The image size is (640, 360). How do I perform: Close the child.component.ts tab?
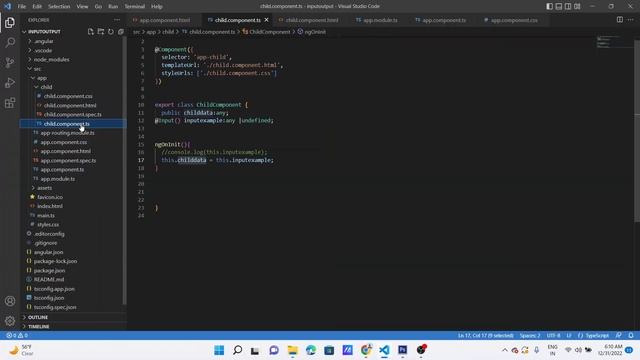click(x=267, y=20)
